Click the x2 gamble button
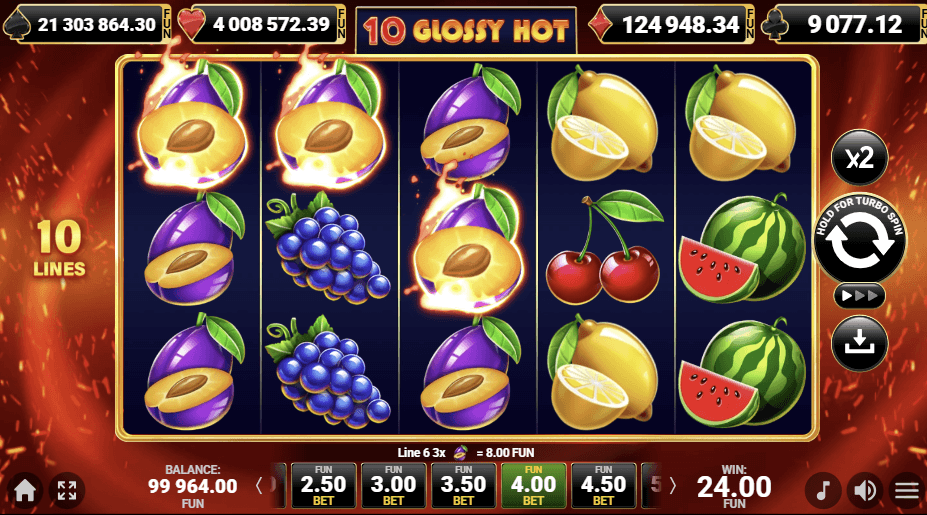Screen dimensions: 927x515 (x=859, y=158)
